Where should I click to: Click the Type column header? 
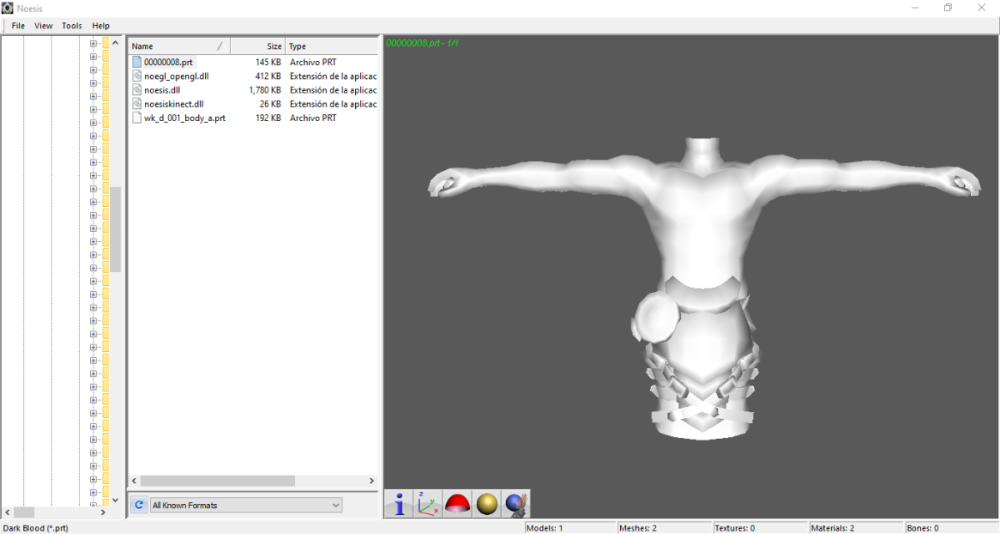pyautogui.click(x=330, y=46)
